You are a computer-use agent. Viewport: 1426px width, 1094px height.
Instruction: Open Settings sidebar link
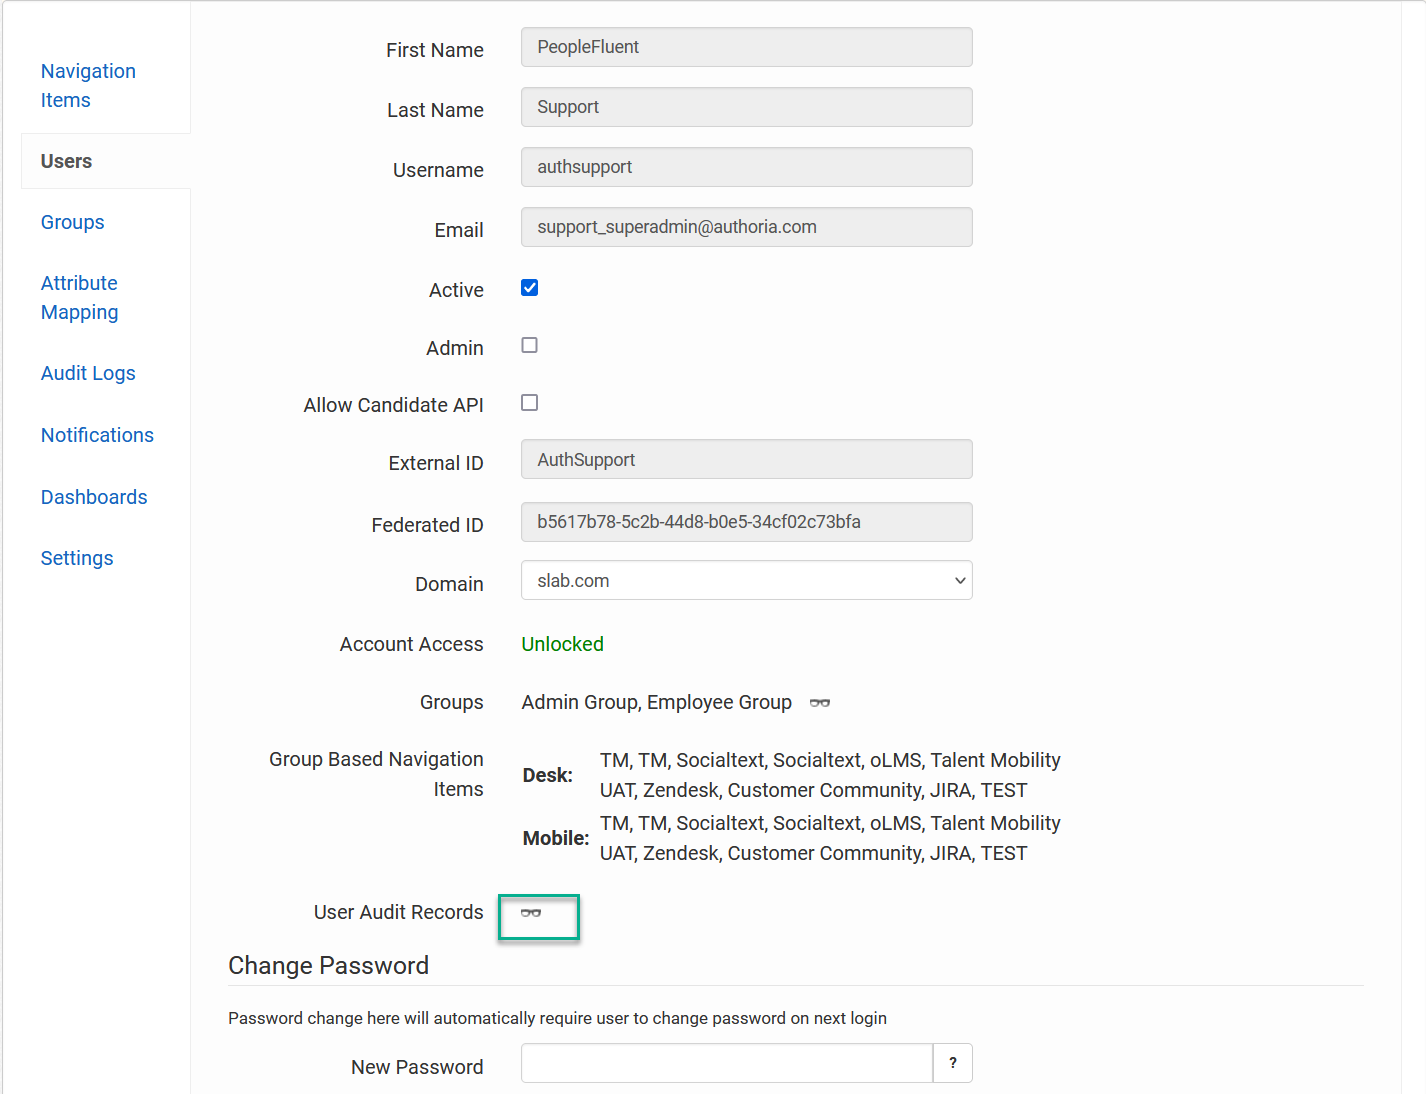(x=77, y=558)
